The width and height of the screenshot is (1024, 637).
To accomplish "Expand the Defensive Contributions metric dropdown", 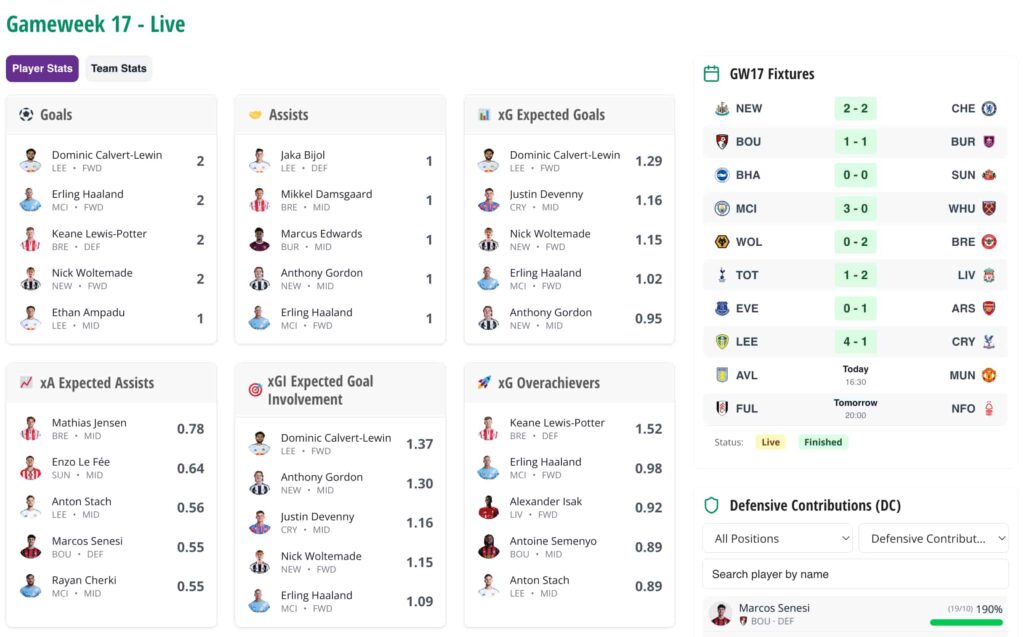I will coord(933,538).
